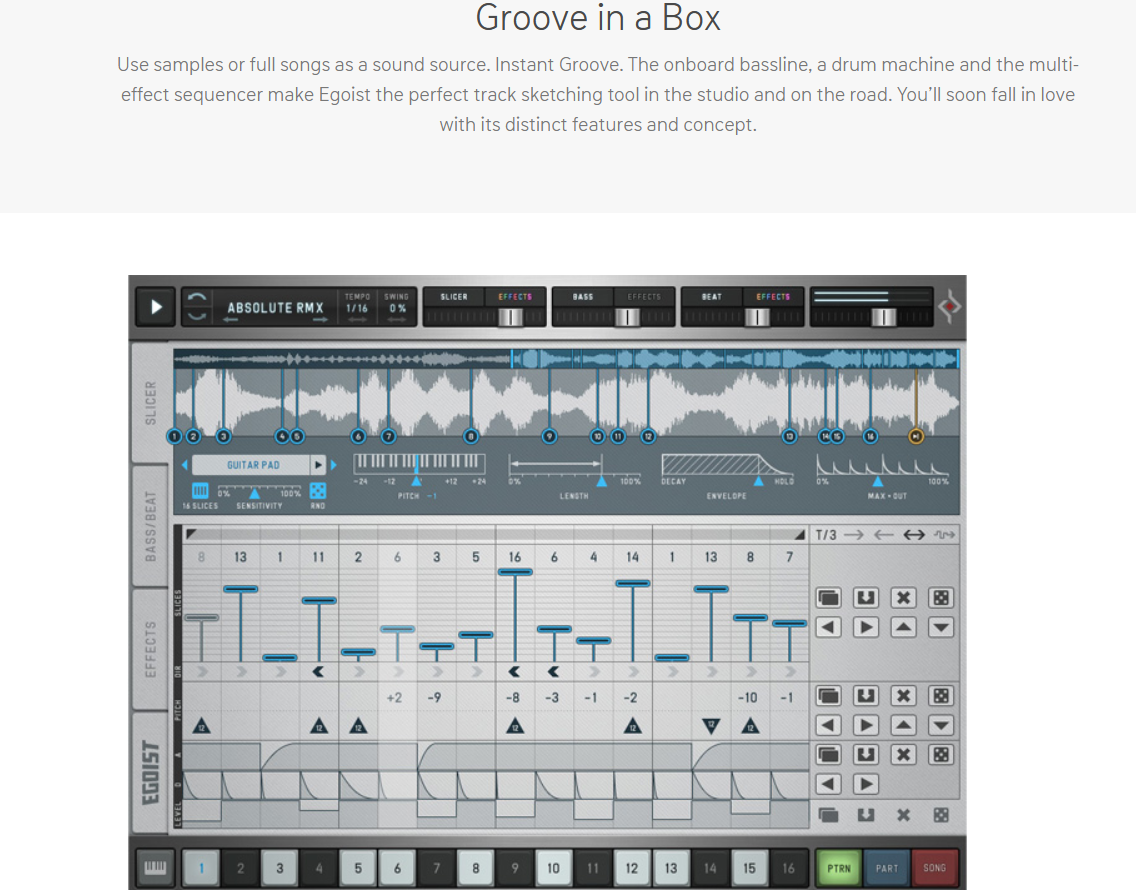Select the forward arrow play direction
The height and width of the screenshot is (890, 1136).
tap(855, 535)
